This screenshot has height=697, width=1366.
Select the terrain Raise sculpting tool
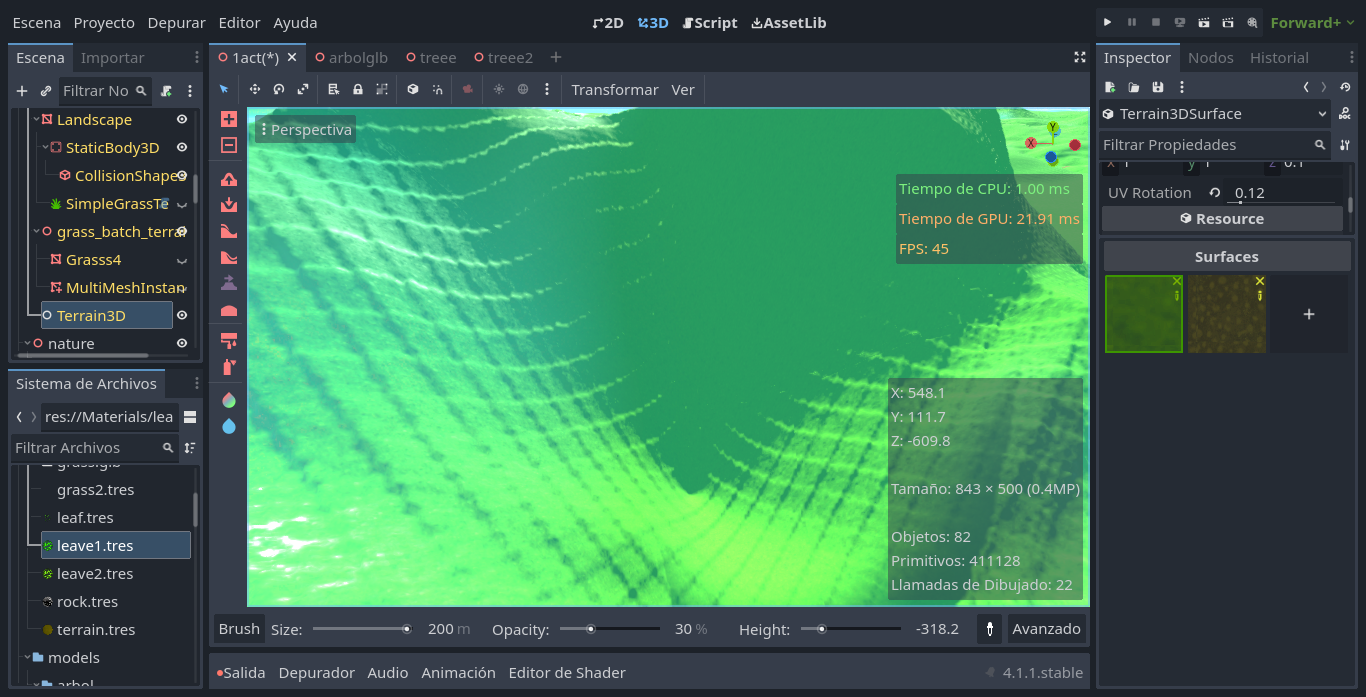(x=227, y=179)
